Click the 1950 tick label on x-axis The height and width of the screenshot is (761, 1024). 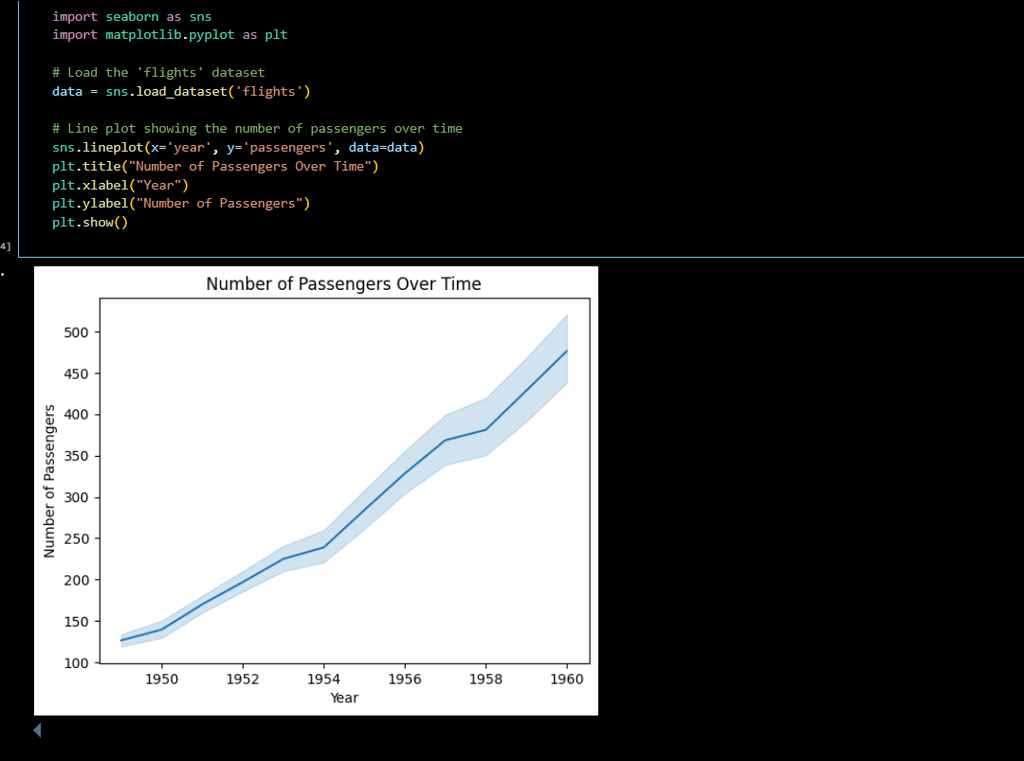pos(162,679)
